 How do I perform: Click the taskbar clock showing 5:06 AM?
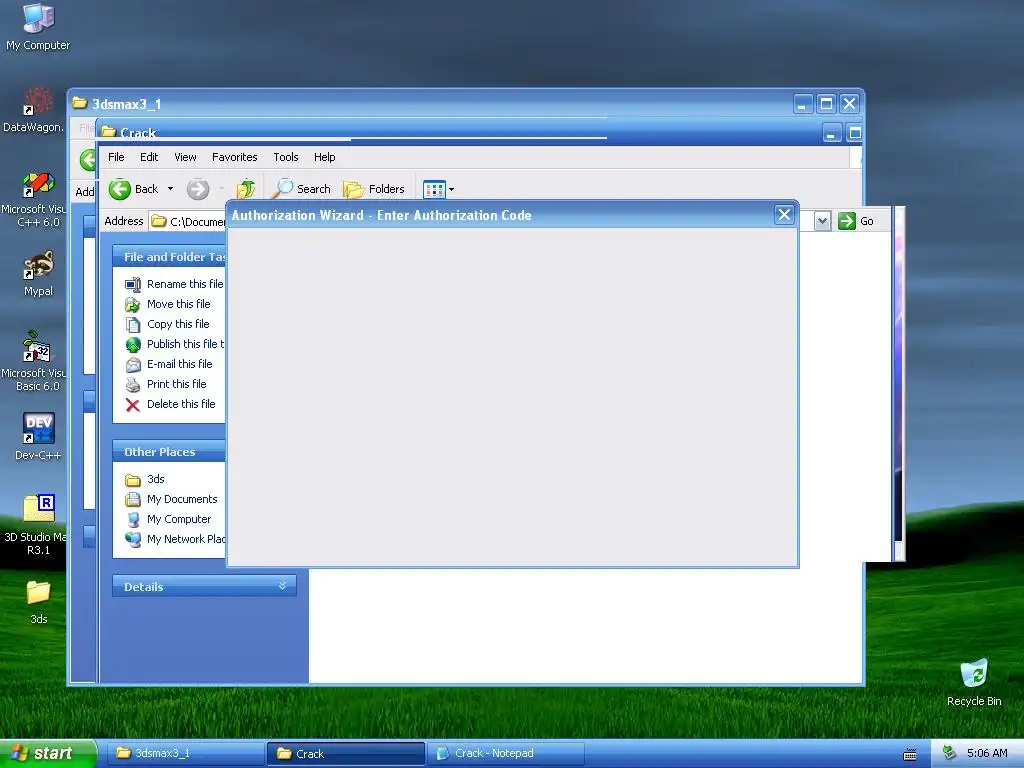point(987,754)
